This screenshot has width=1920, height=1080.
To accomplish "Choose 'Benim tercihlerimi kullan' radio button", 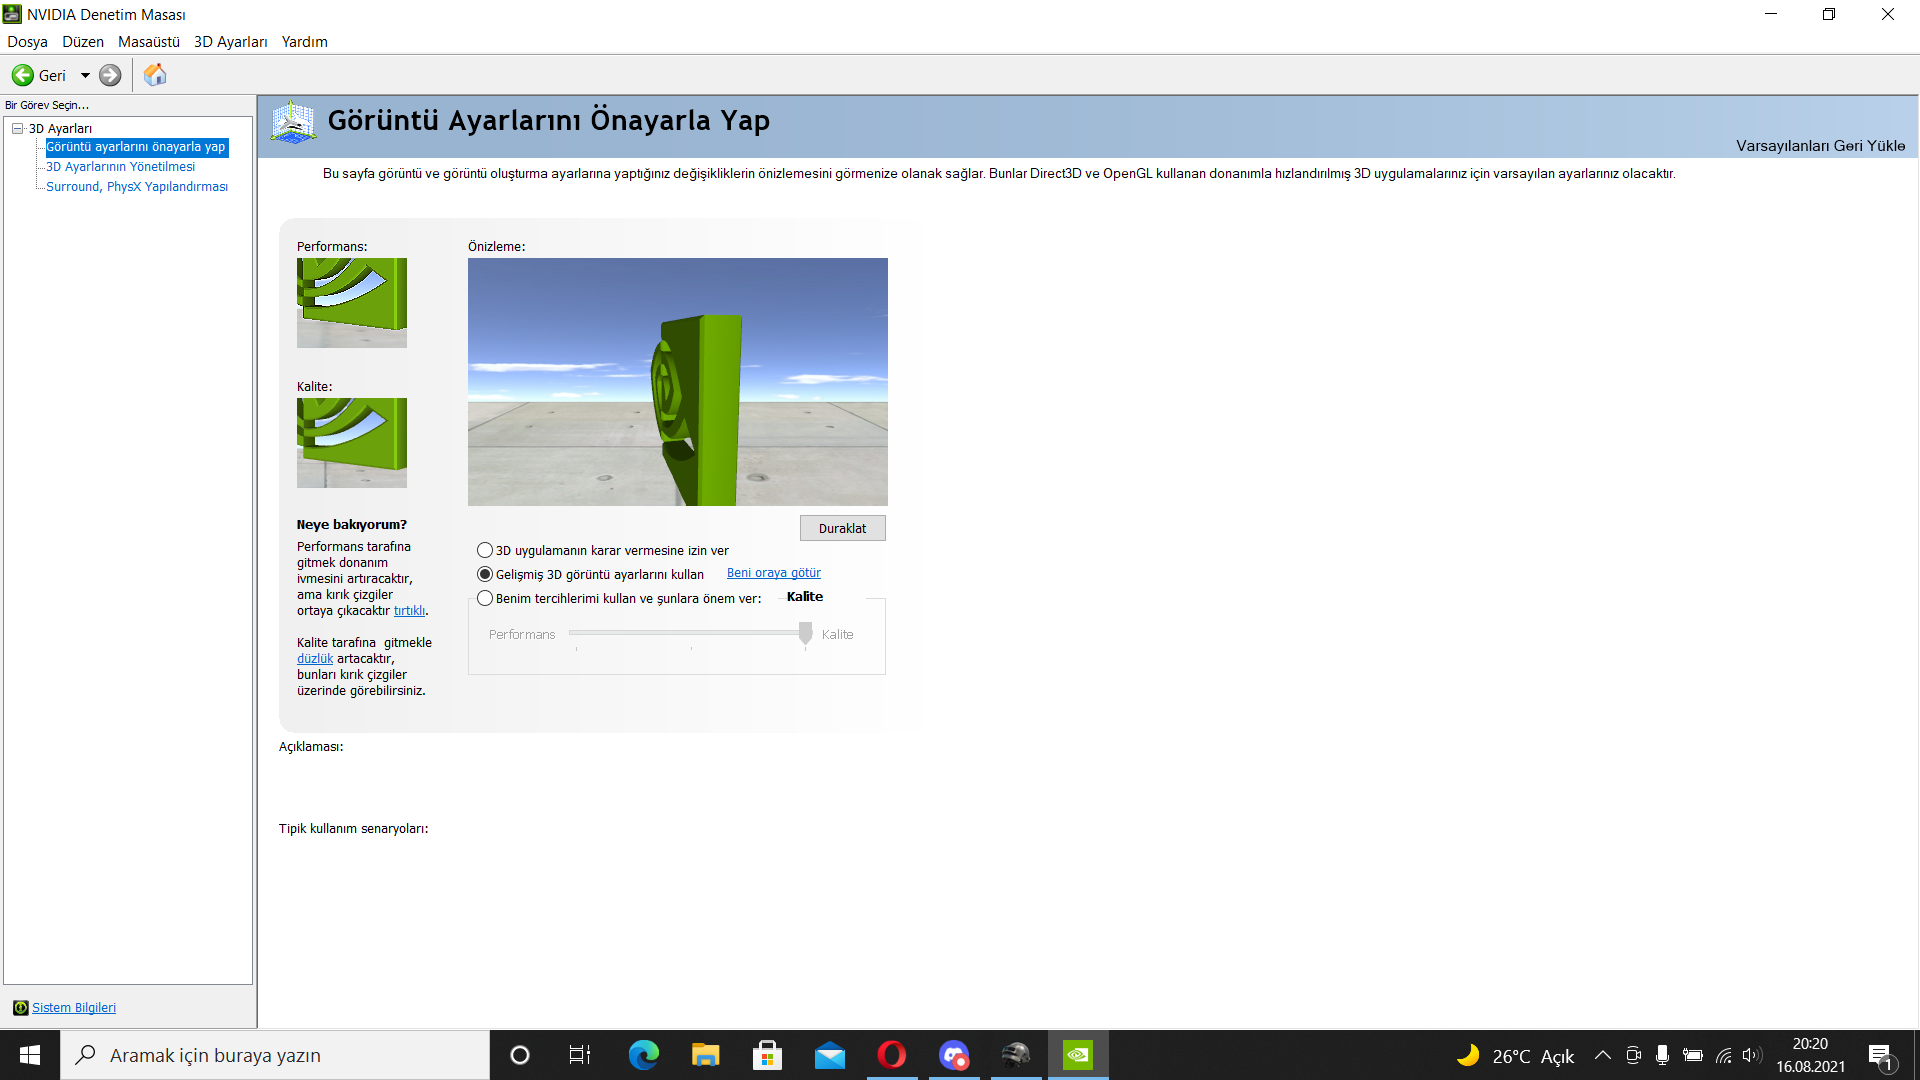I will pyautogui.click(x=485, y=598).
